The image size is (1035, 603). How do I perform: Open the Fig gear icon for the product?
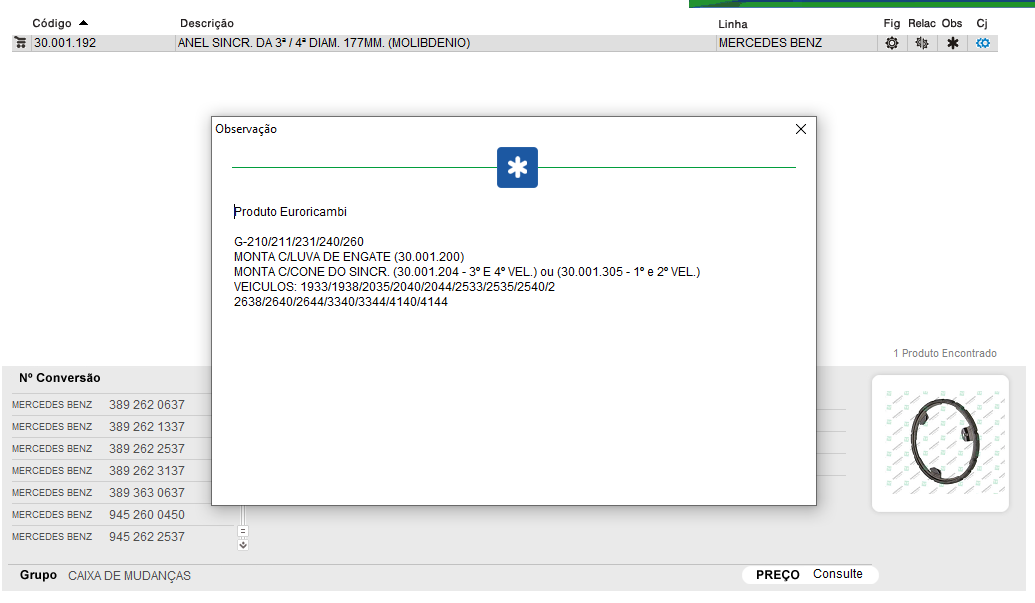click(892, 43)
